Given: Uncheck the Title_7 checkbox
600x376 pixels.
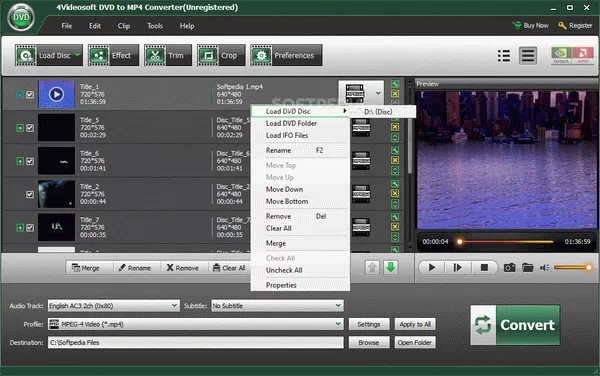Looking at the screenshot, I should pos(30,228).
